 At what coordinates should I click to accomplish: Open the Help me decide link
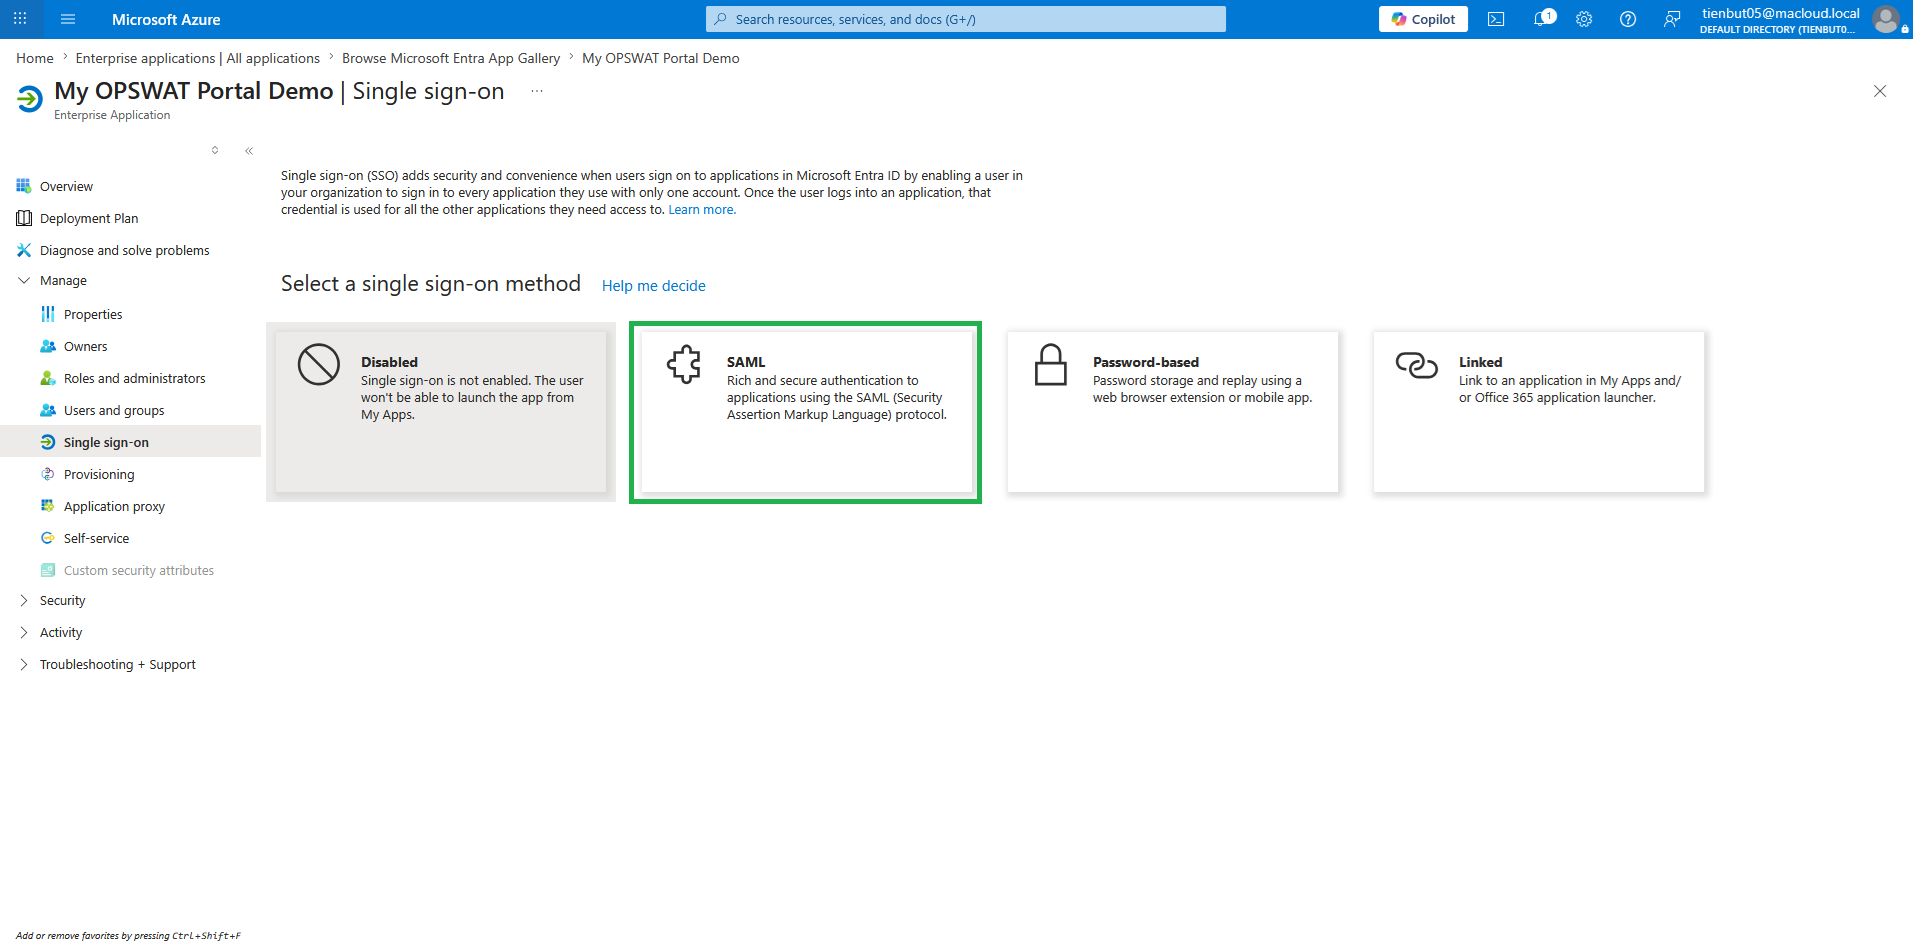pyautogui.click(x=654, y=286)
